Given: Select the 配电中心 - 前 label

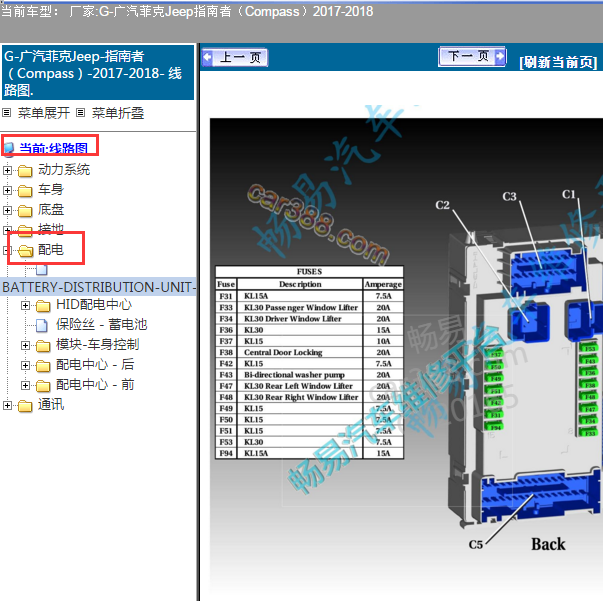Looking at the screenshot, I should (x=95, y=385).
